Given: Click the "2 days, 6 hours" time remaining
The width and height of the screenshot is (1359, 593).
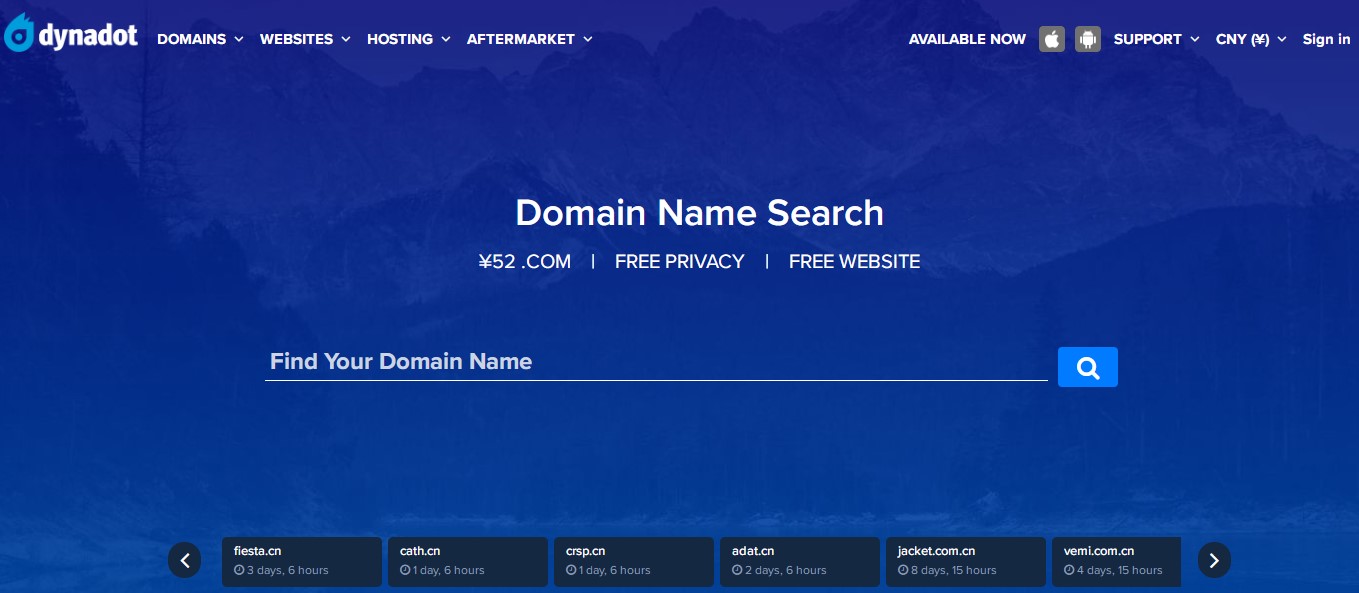Looking at the screenshot, I should 779,570.
